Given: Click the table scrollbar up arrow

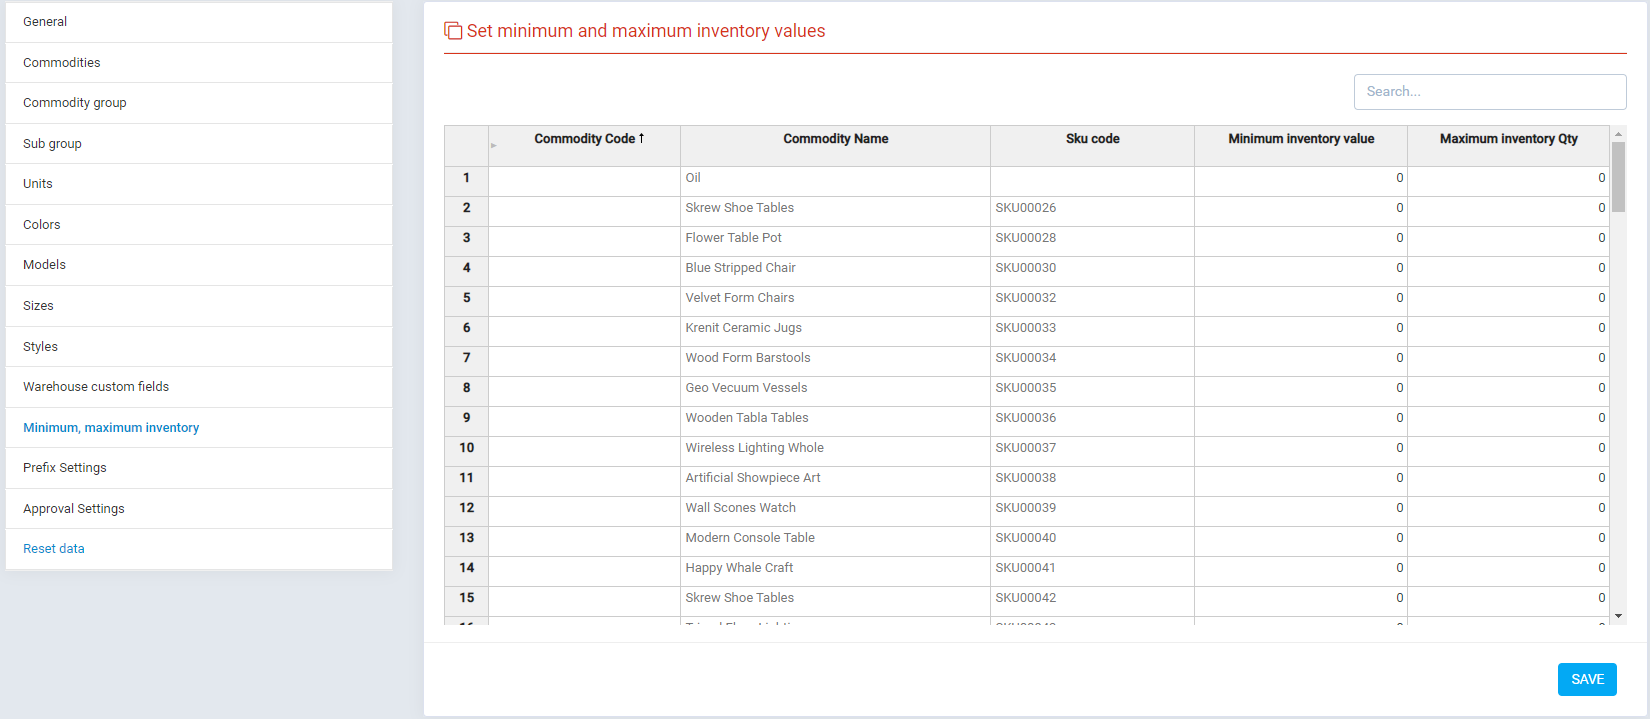Looking at the screenshot, I should 1618,133.
